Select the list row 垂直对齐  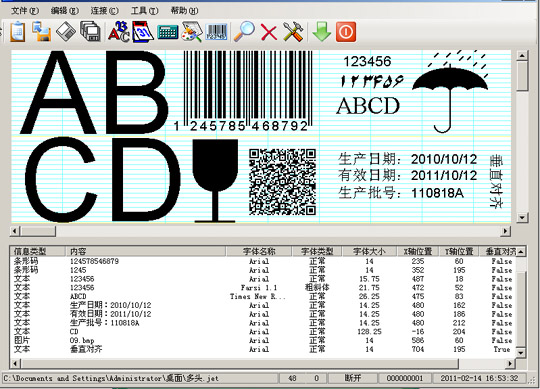click(263, 349)
